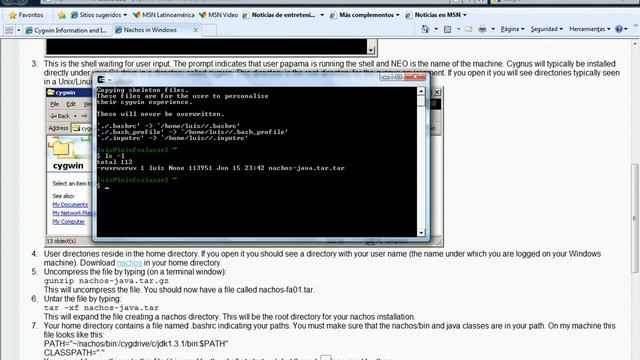640x360 pixels.
Task: Click the scroll arrow on top black image
Action: coord(371,50)
